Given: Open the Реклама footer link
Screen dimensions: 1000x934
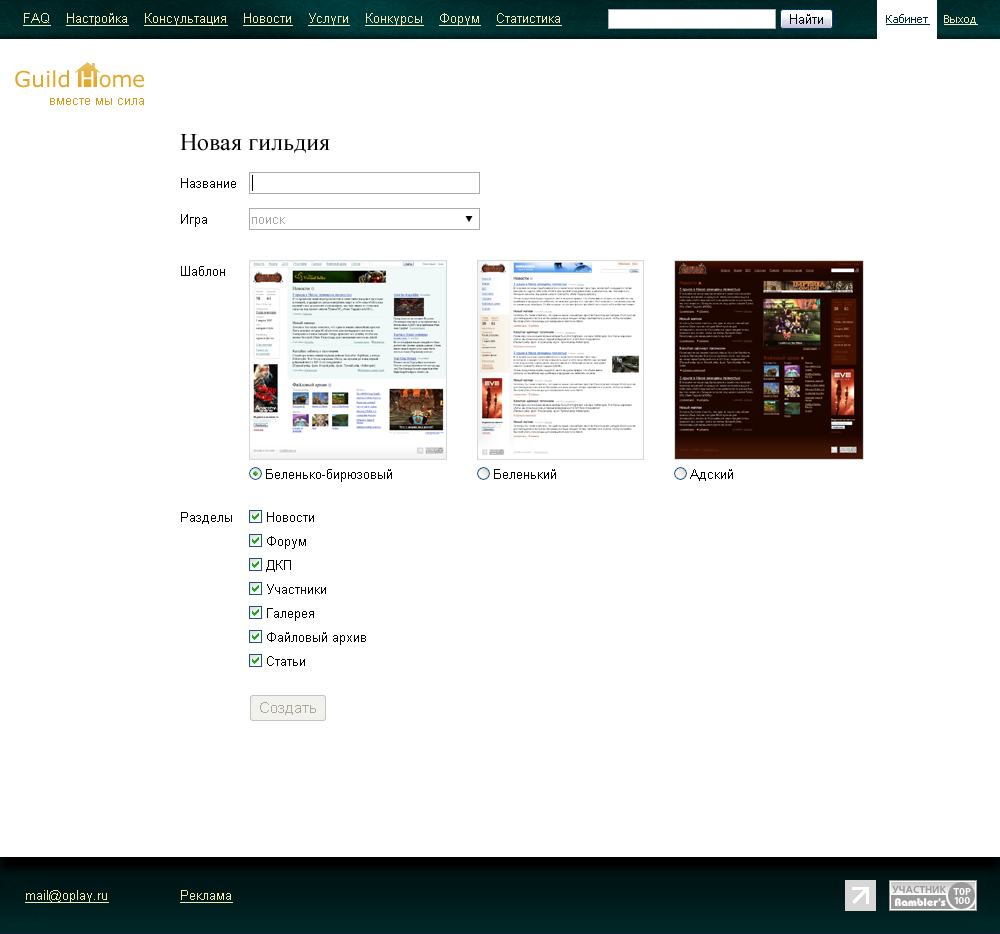Looking at the screenshot, I should tap(206, 895).
